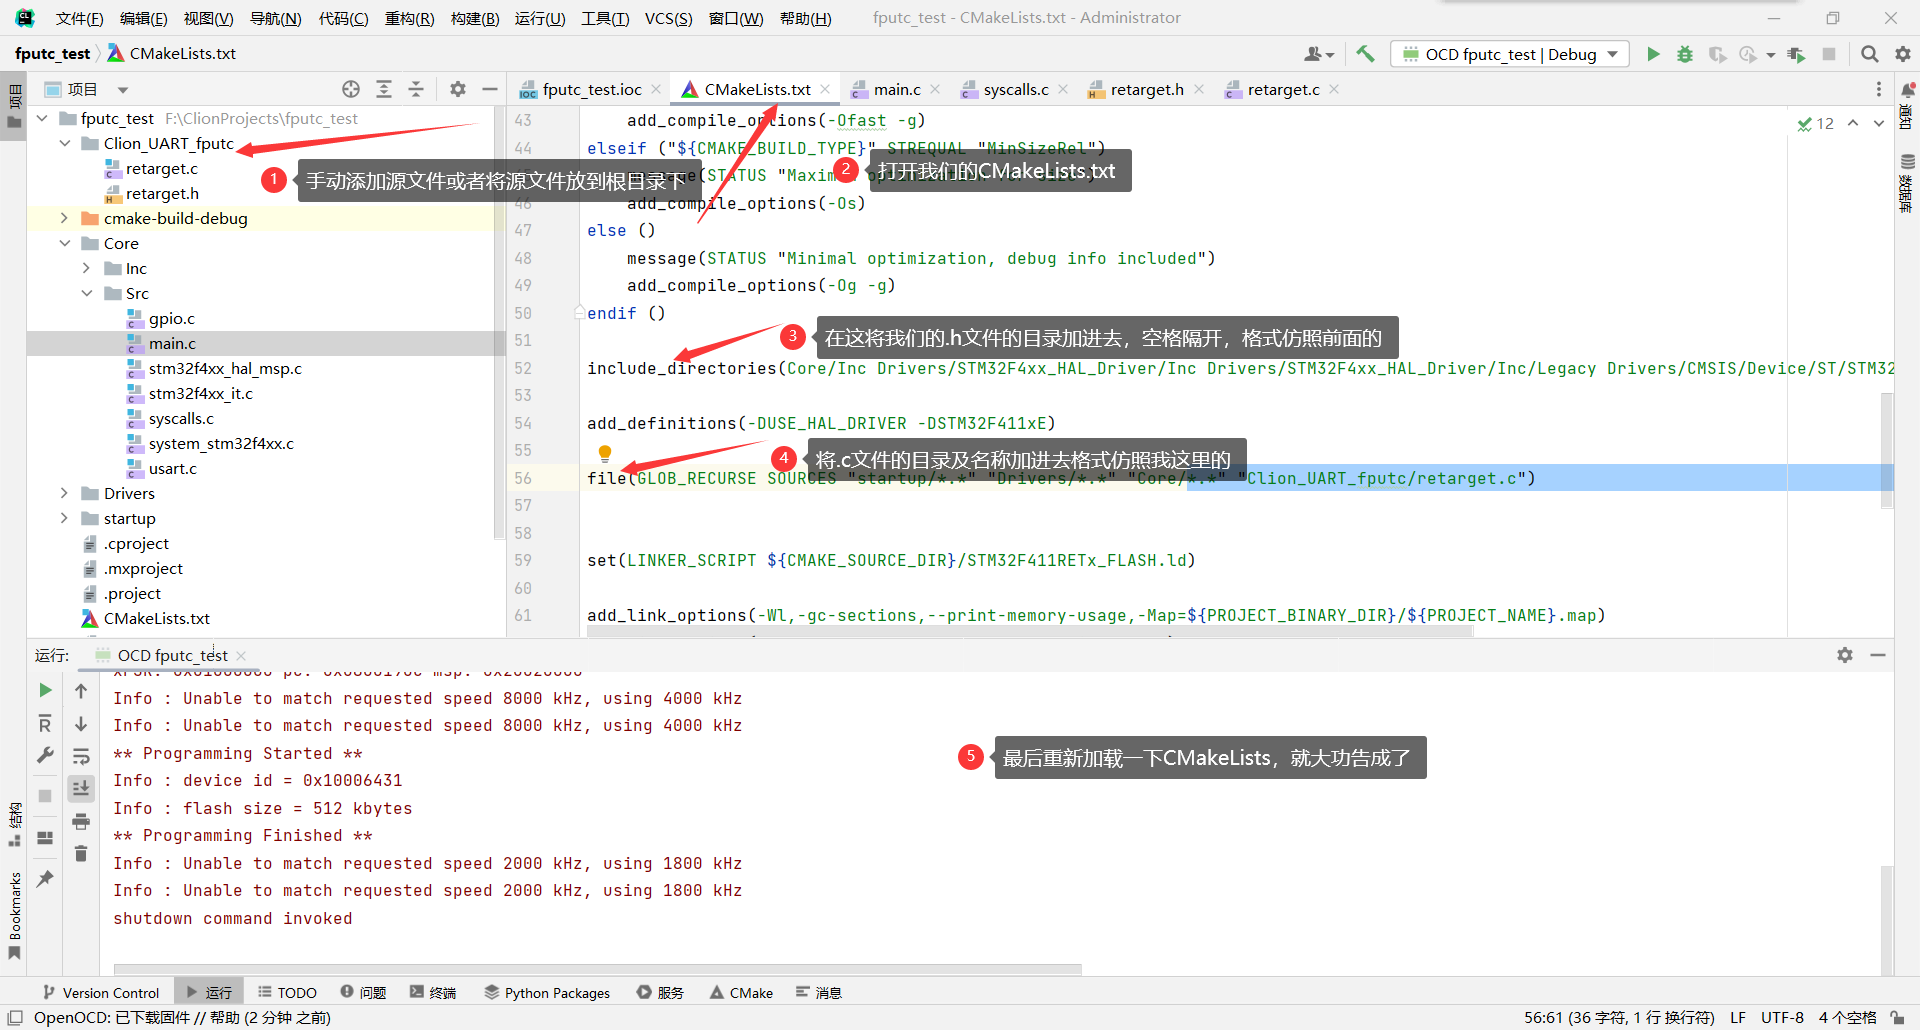Click the locate-file target icon in project panel

[x=351, y=89]
